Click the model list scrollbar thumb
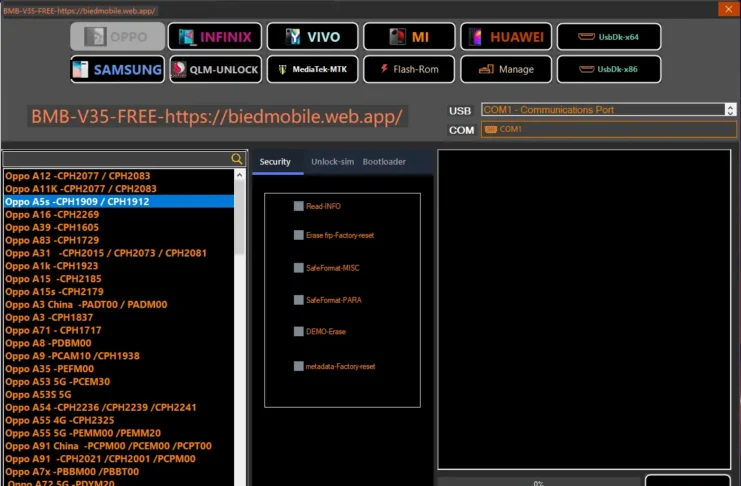This screenshot has height=486, width=741. pyautogui.click(x=240, y=217)
